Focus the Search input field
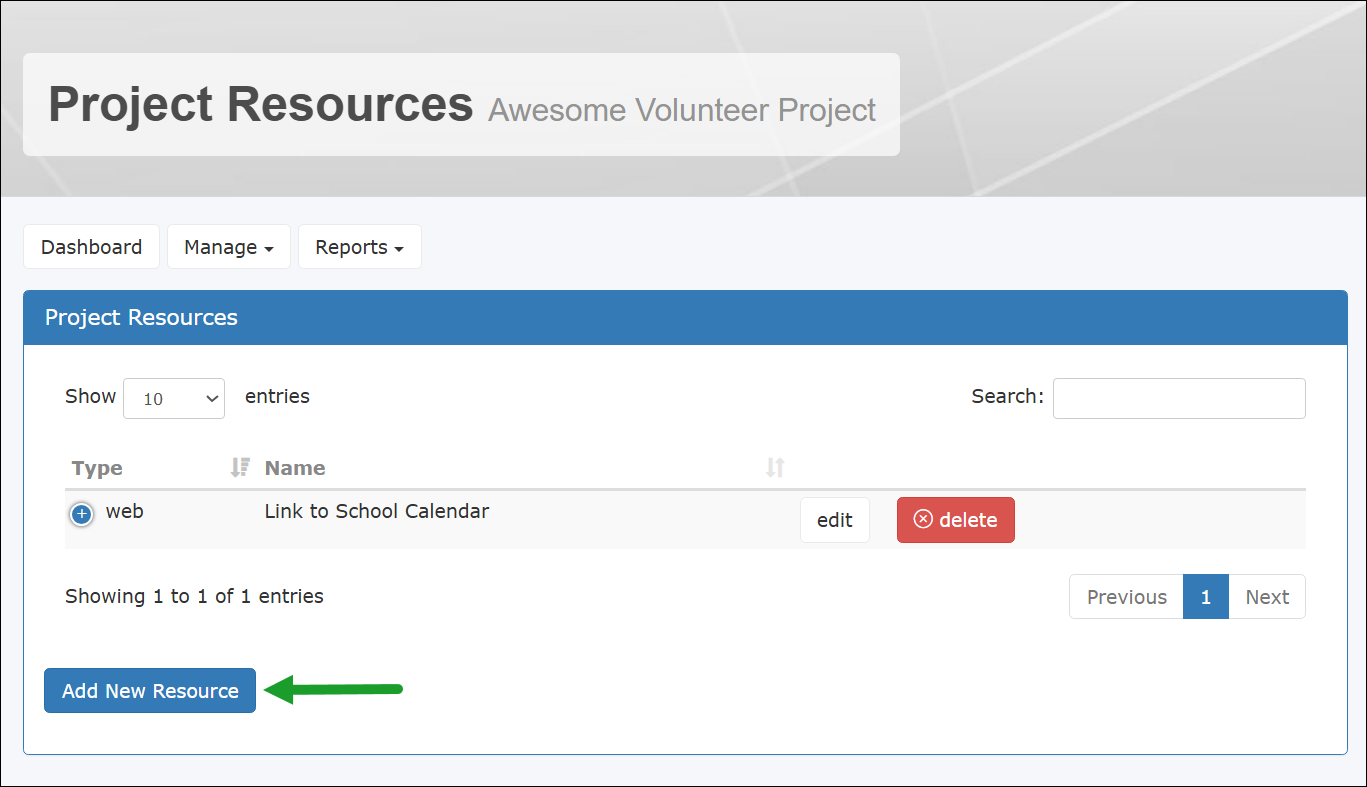The height and width of the screenshot is (787, 1367). click(x=1179, y=398)
